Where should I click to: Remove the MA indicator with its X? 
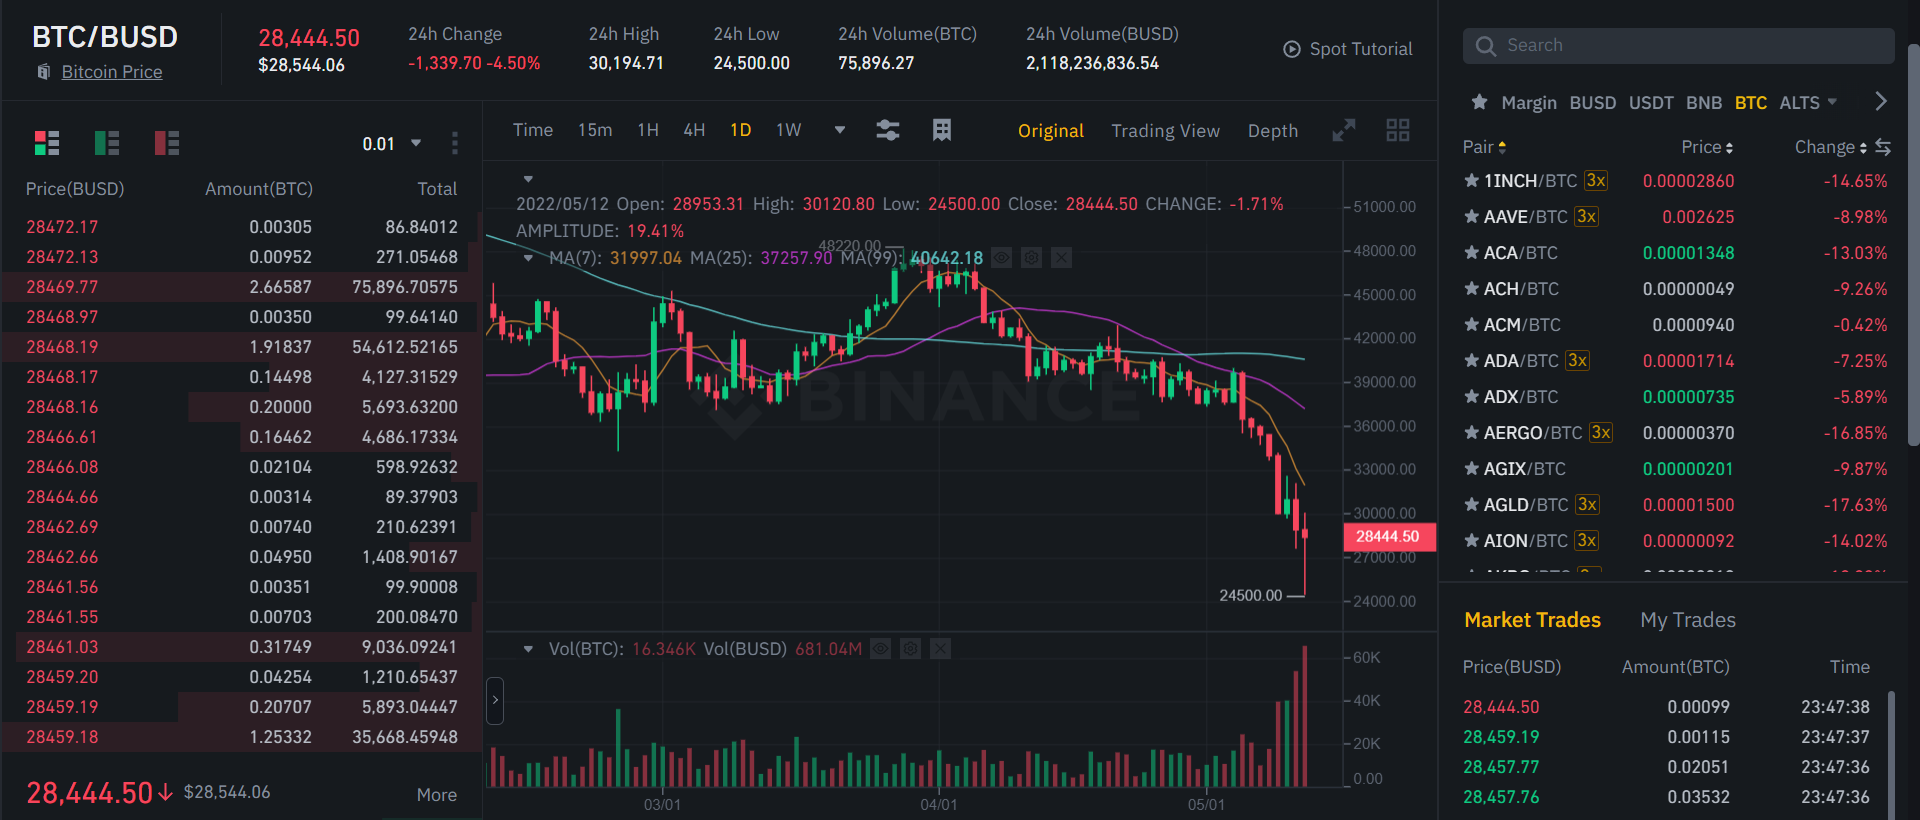(x=1061, y=258)
